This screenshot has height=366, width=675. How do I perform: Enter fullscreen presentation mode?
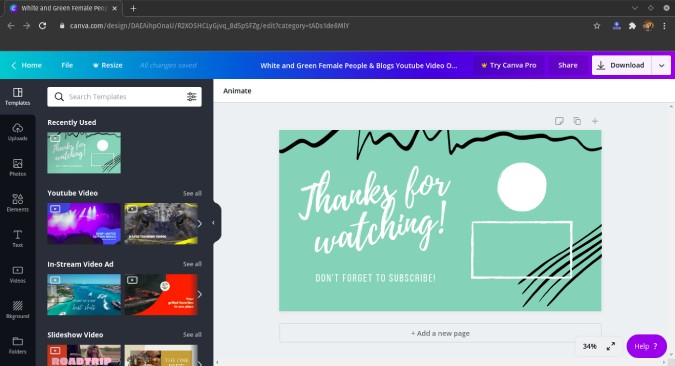(x=611, y=346)
